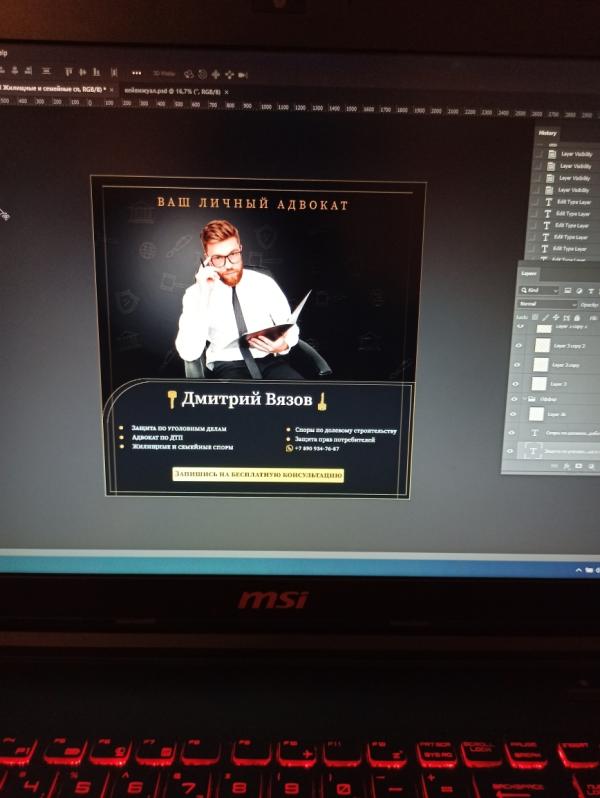The image size is (600, 798).
Task: Filter layers by type layers icon
Action: pyautogui.click(x=591, y=291)
